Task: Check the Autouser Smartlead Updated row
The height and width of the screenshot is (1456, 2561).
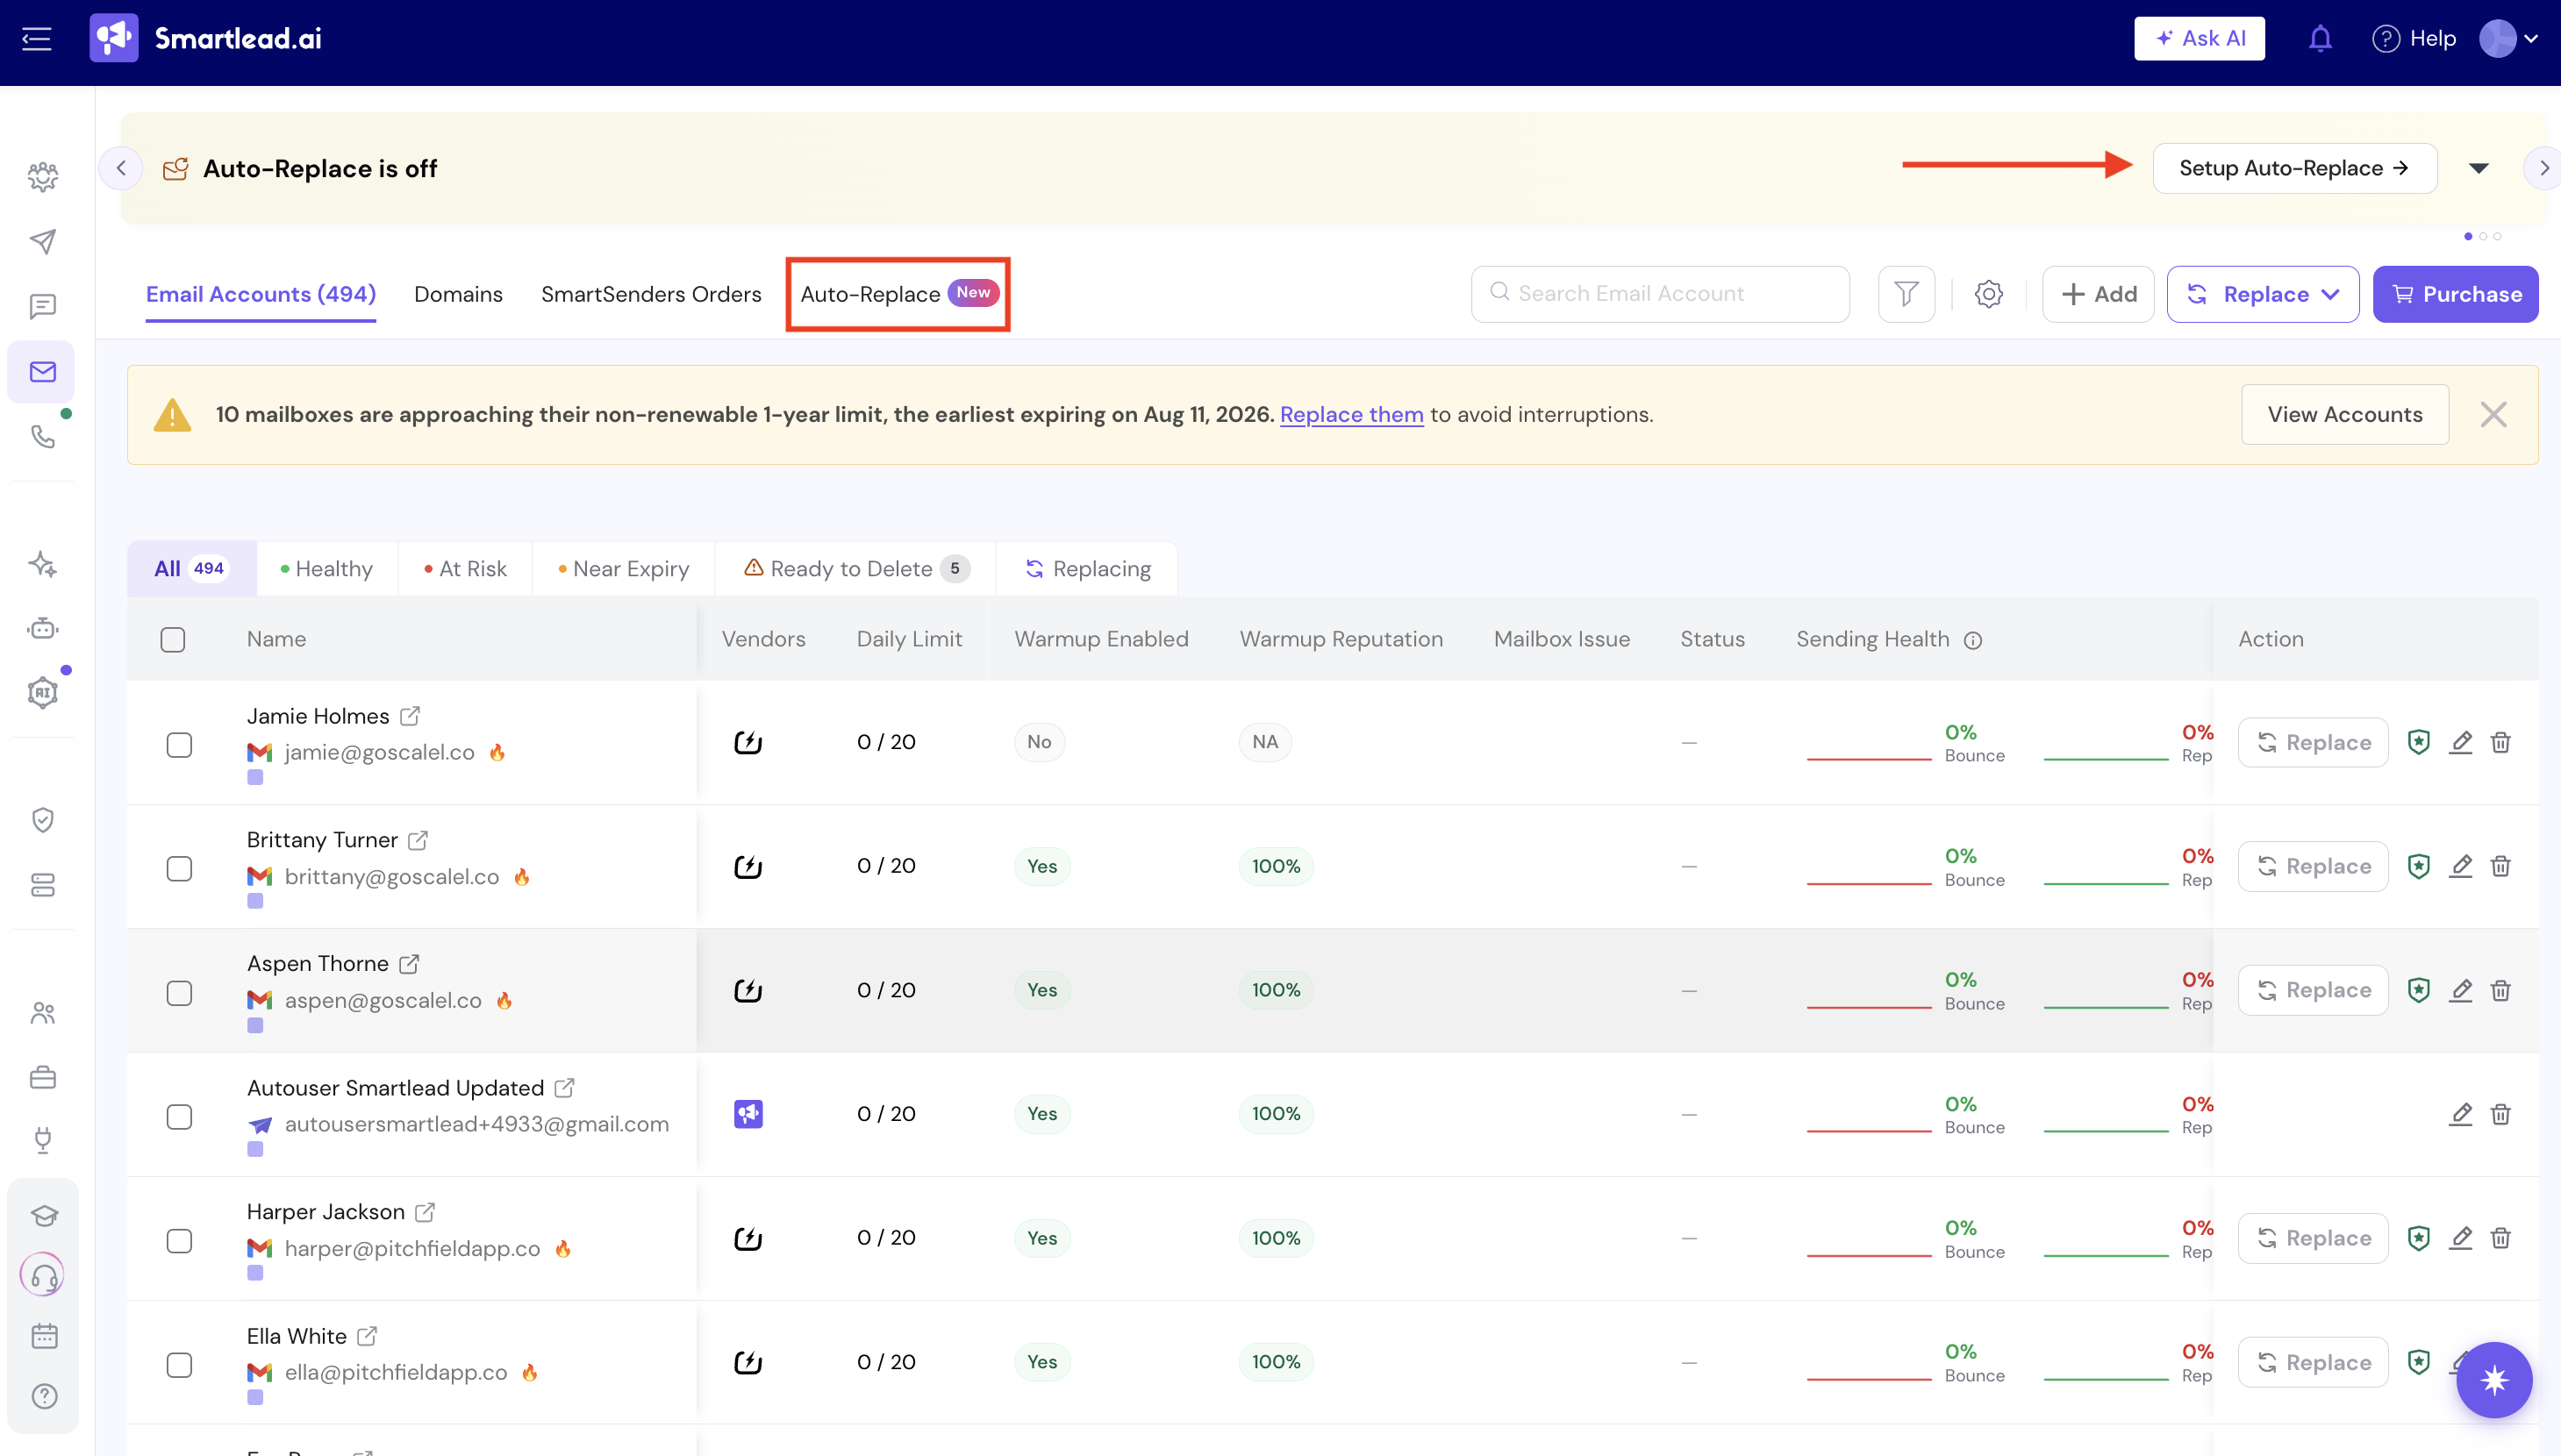Action: coord(179,1117)
